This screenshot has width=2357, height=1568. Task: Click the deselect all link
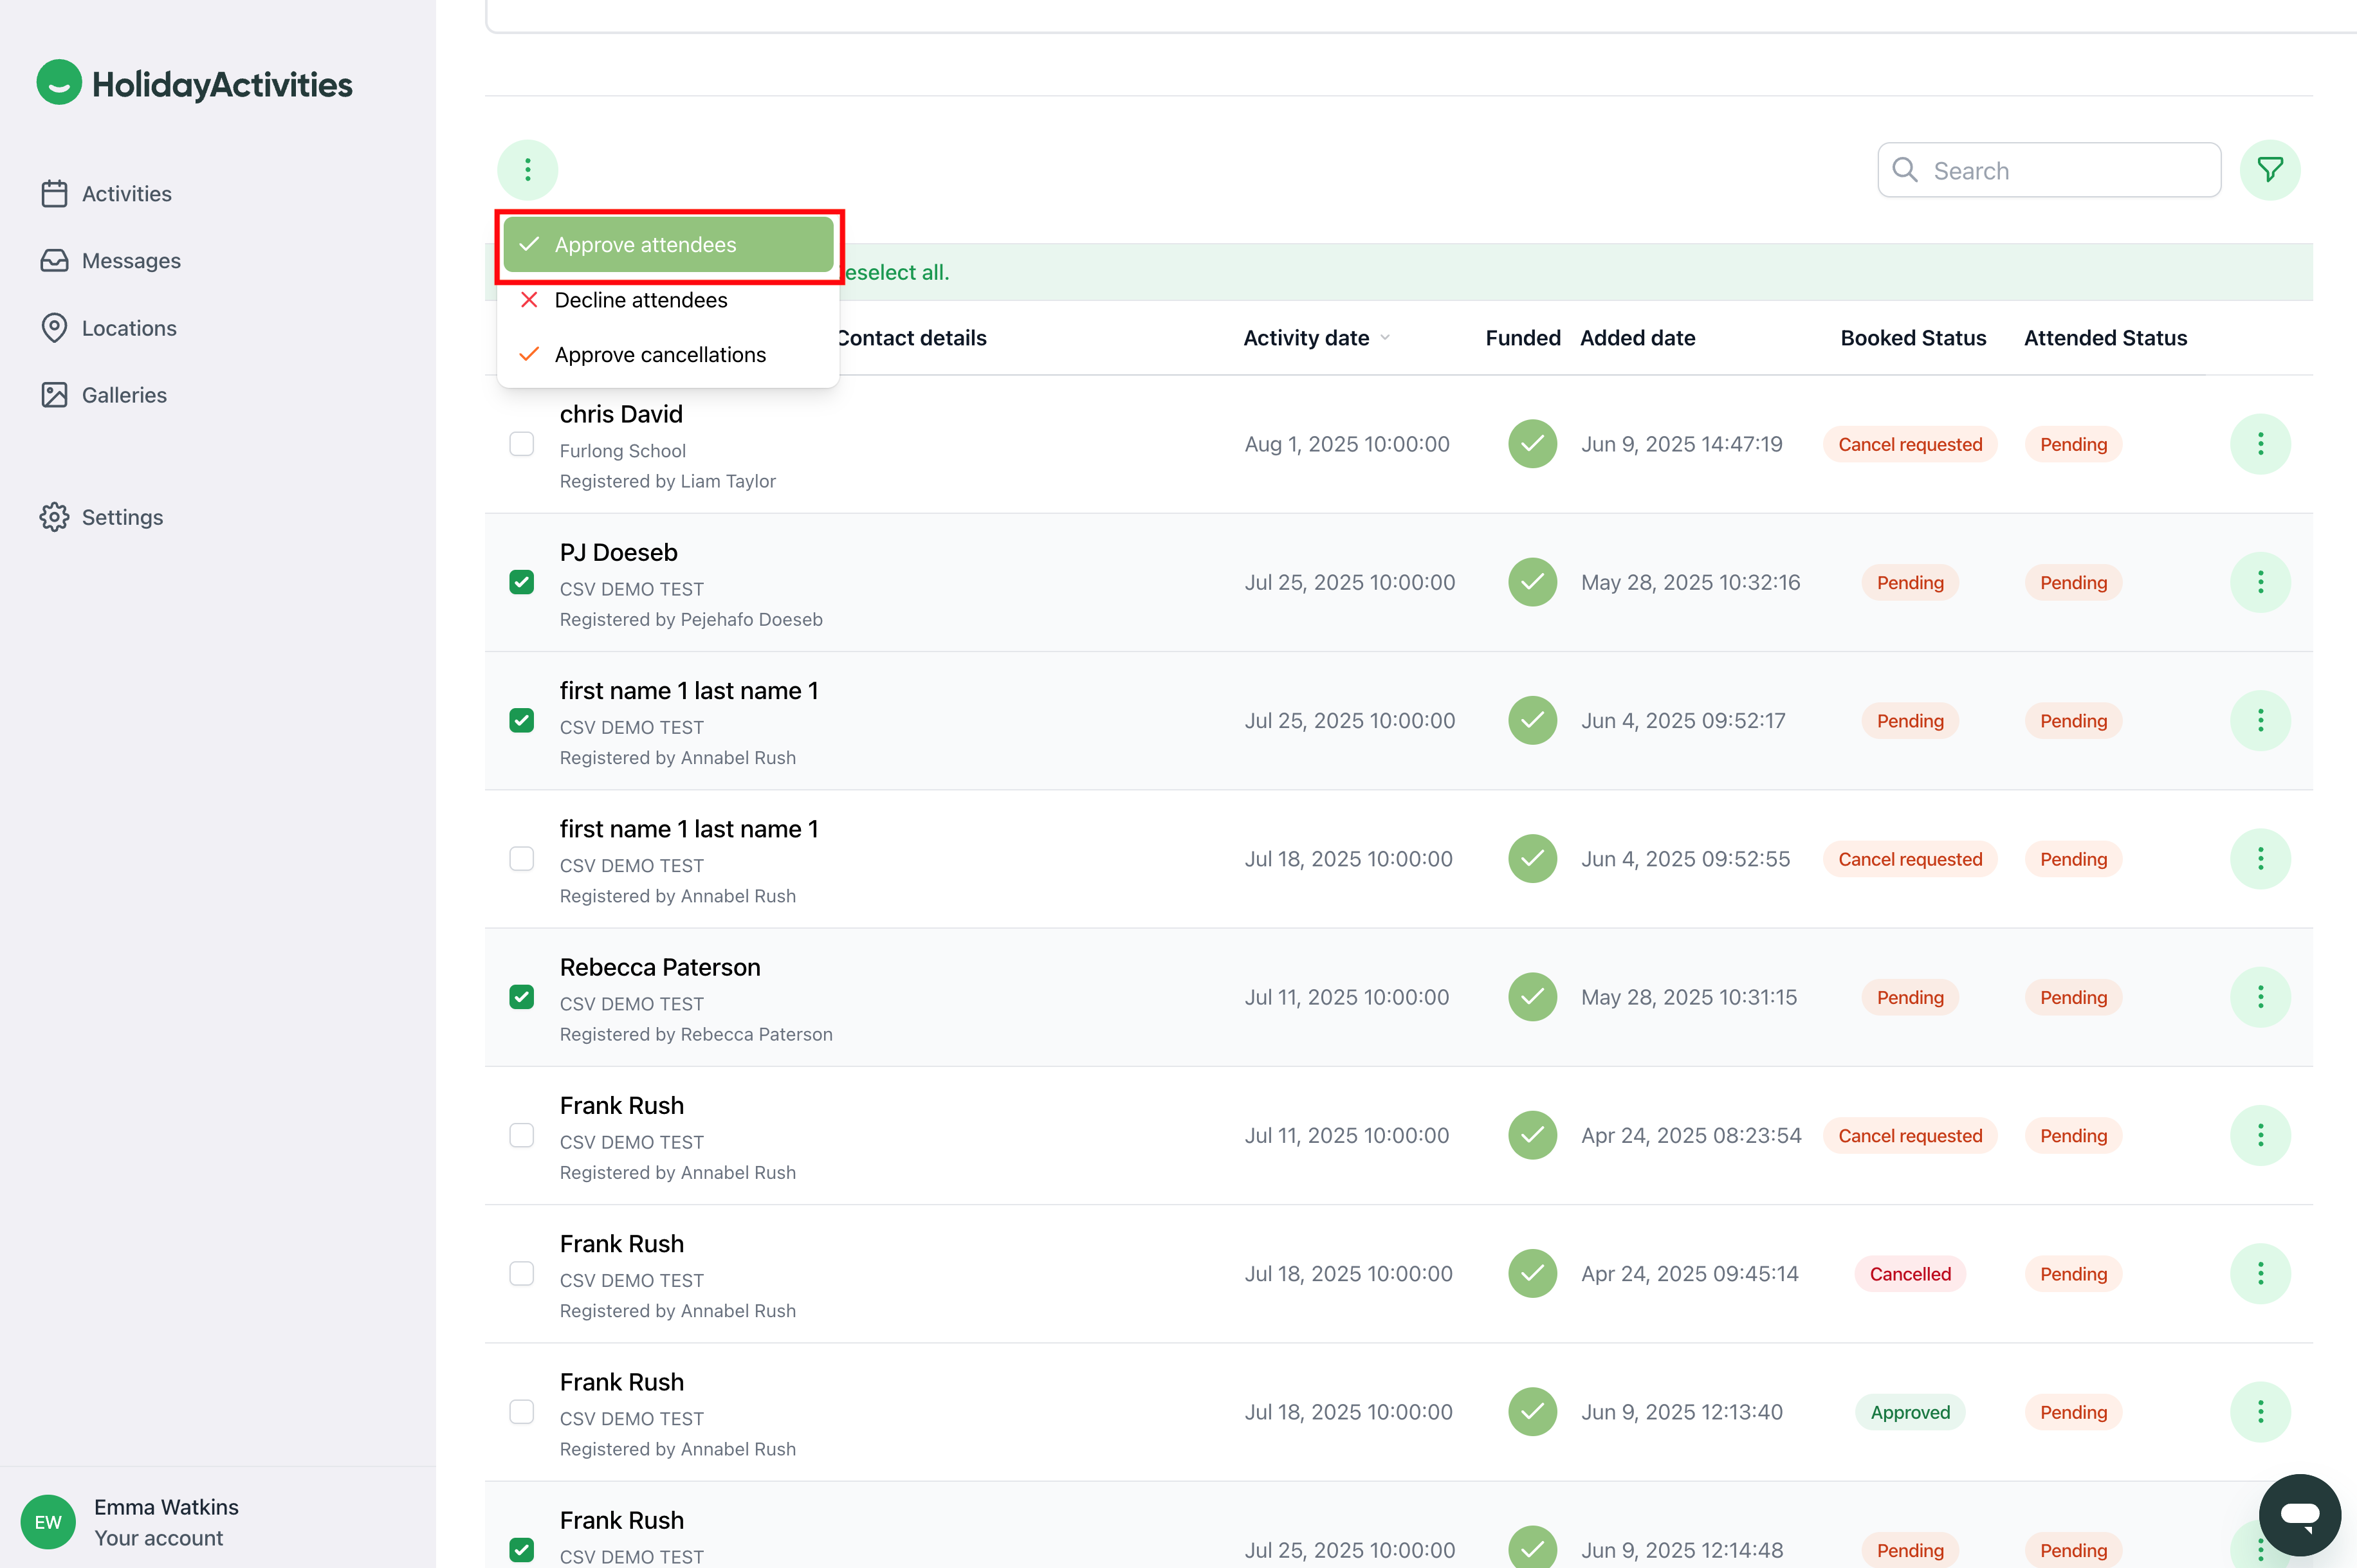(x=896, y=272)
